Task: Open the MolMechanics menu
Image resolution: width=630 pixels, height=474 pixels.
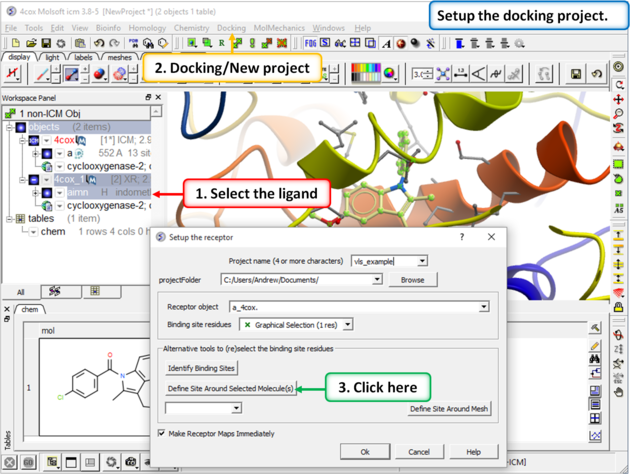Action: click(x=279, y=28)
